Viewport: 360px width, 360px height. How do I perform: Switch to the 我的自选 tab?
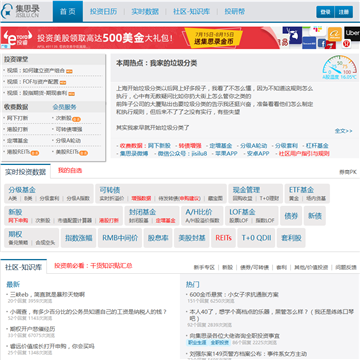(x=70, y=171)
